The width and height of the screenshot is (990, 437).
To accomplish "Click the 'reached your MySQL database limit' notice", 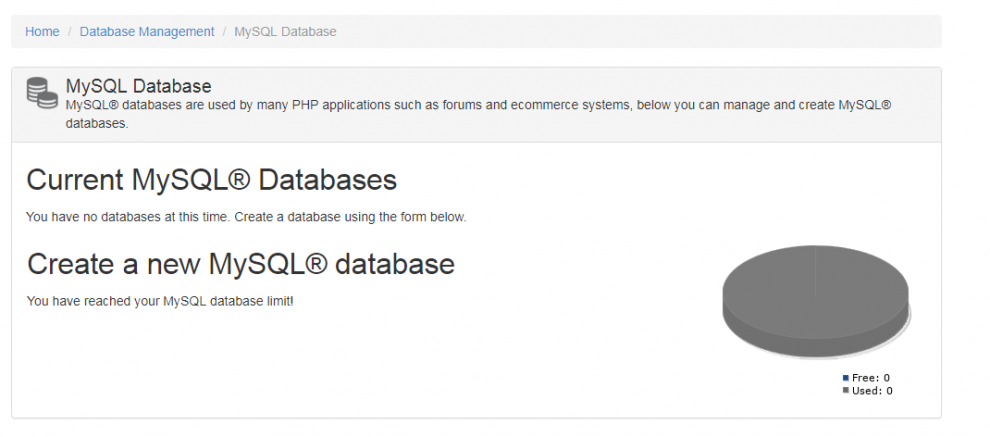I will pyautogui.click(x=160, y=301).
